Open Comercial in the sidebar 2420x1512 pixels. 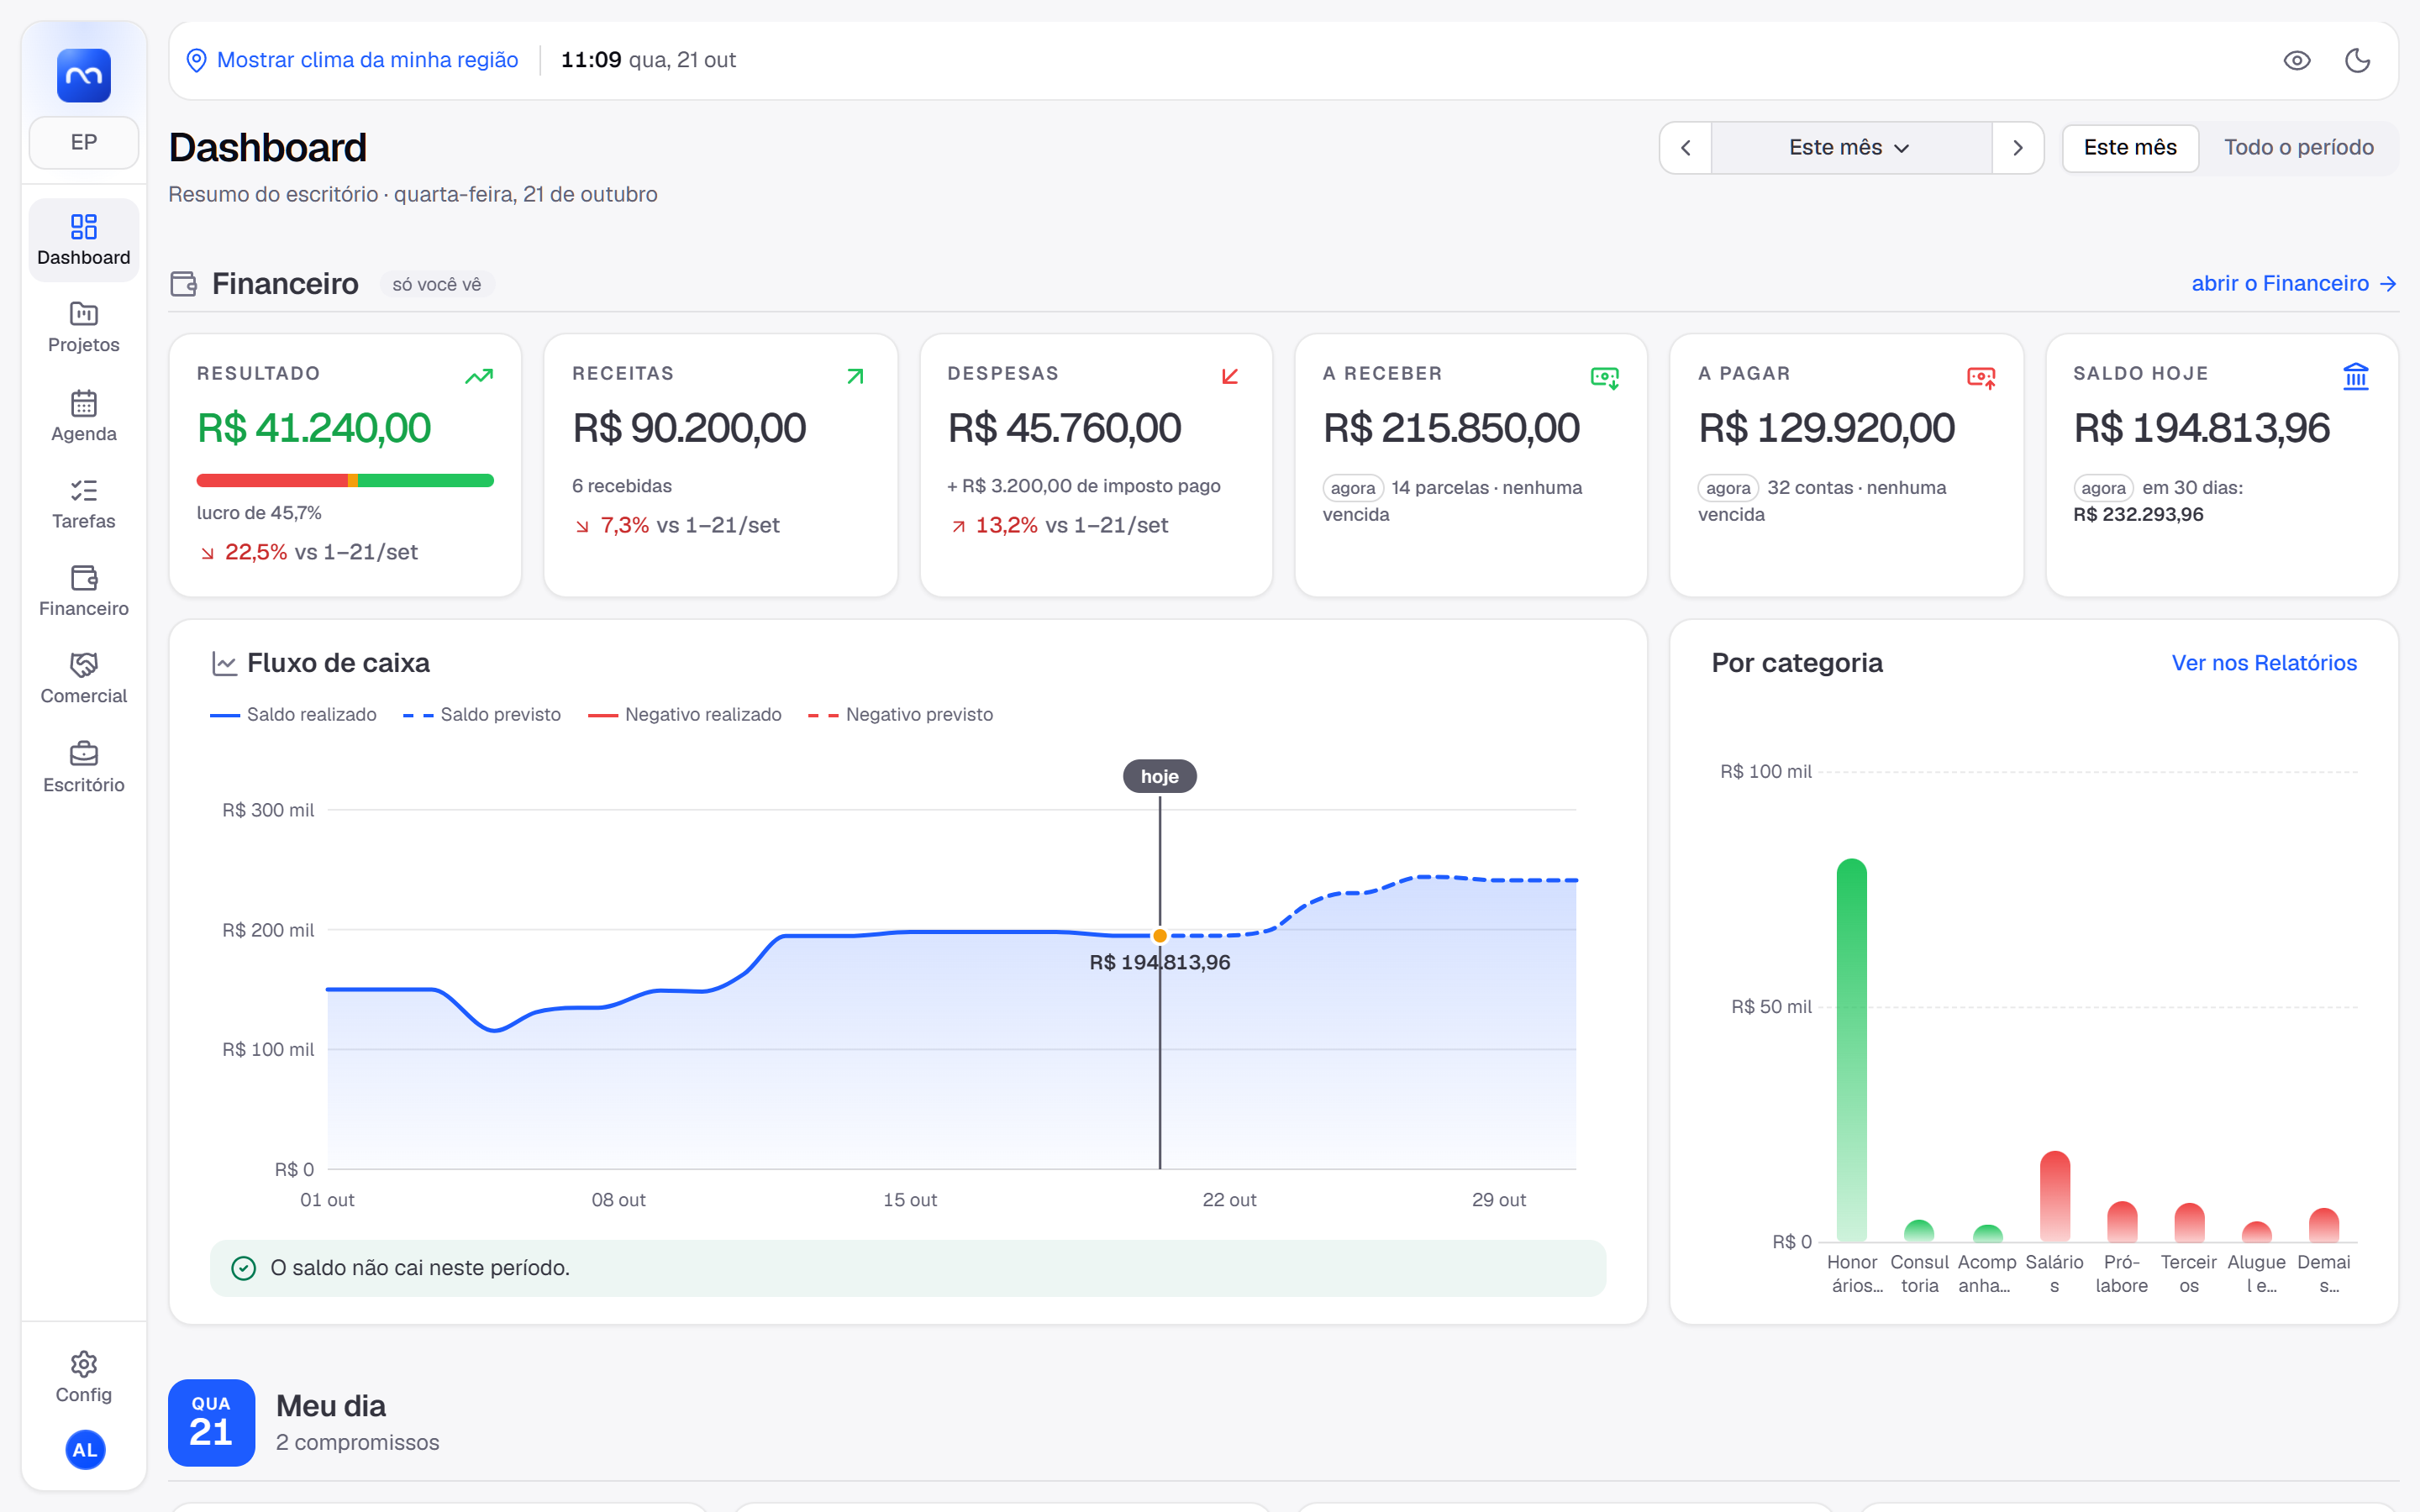pos(84,679)
